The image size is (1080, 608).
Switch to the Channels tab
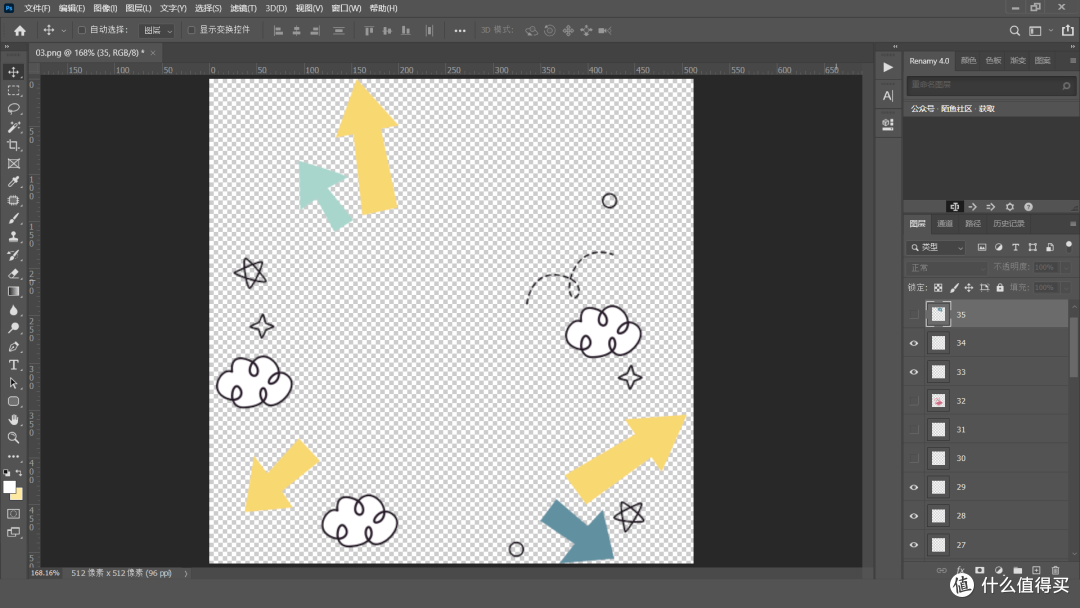pos(945,224)
